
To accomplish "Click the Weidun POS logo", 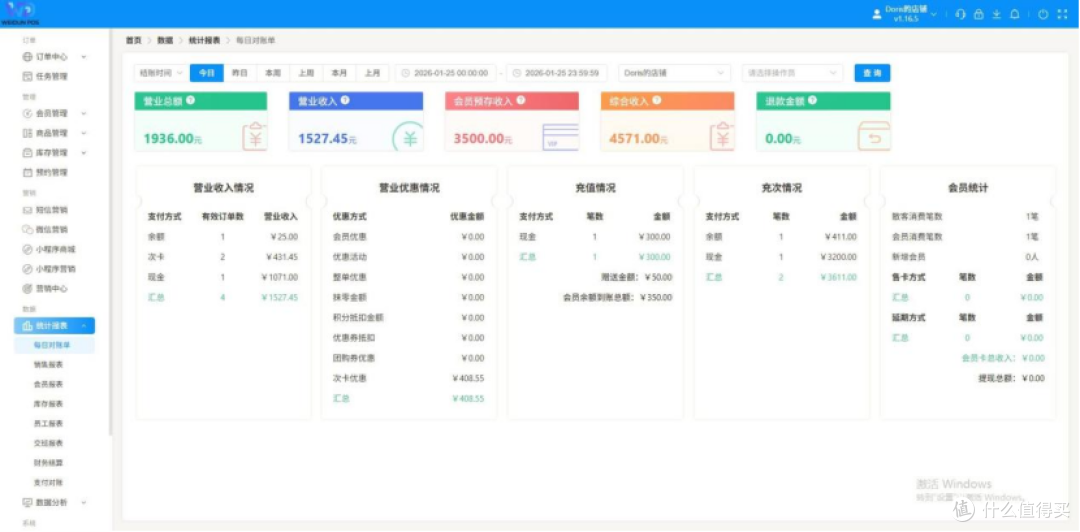I will (x=19, y=13).
